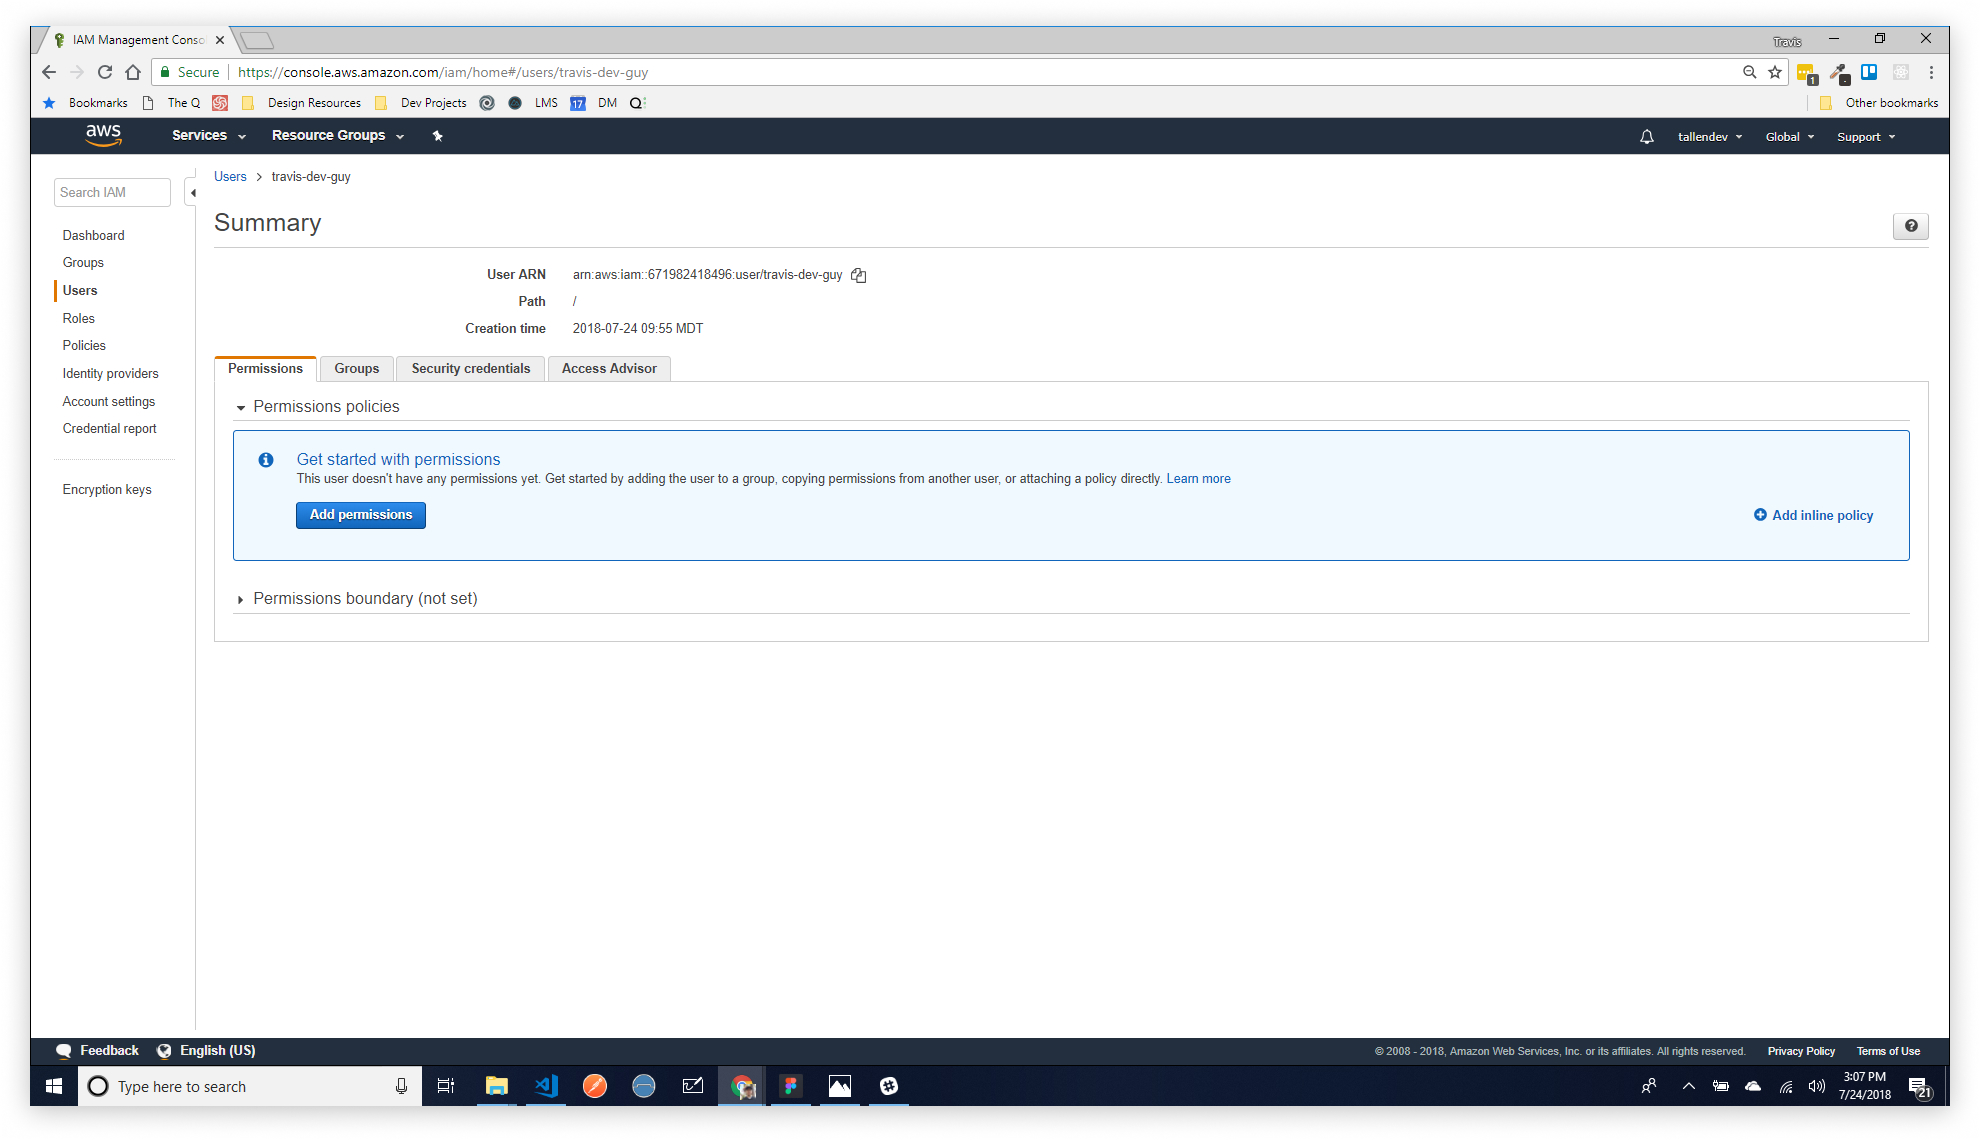The width and height of the screenshot is (1980, 1140).
Task: Copy the User ARN to clipboard
Action: (x=858, y=275)
